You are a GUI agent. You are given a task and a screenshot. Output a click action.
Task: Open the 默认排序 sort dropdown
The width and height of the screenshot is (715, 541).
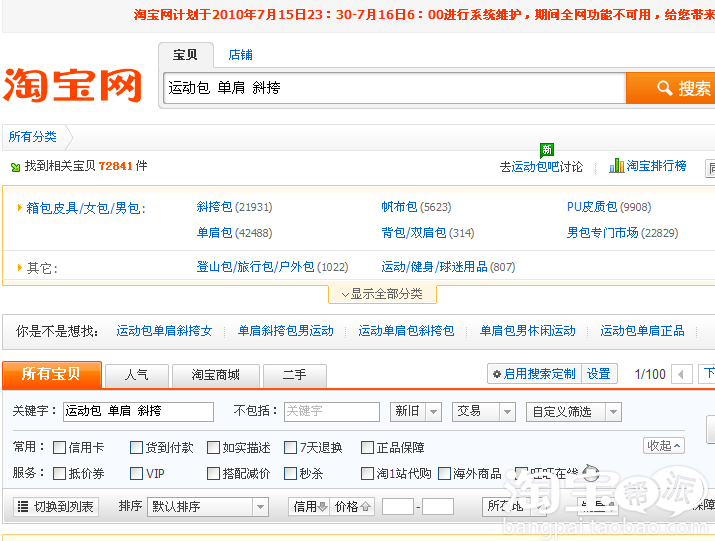(207, 507)
